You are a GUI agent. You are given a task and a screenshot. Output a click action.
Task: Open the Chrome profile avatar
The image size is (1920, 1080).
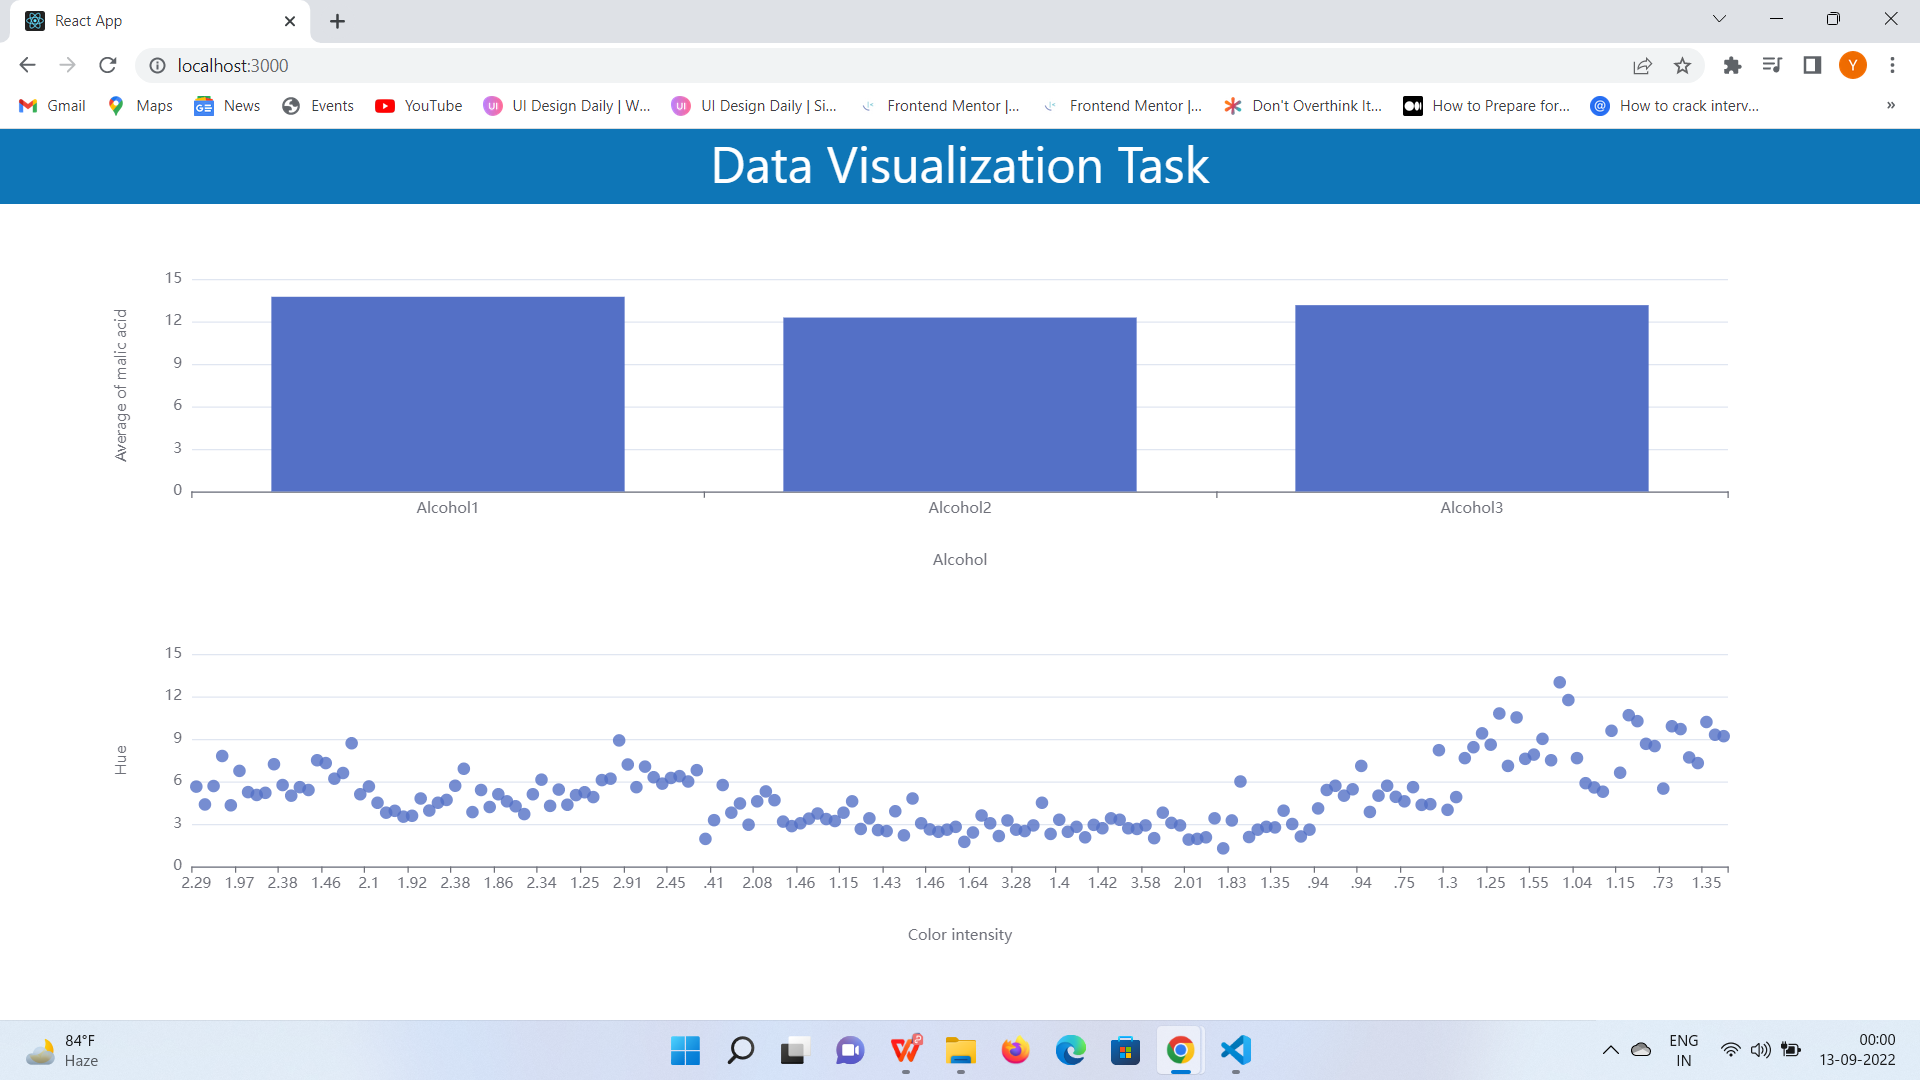coord(1853,65)
